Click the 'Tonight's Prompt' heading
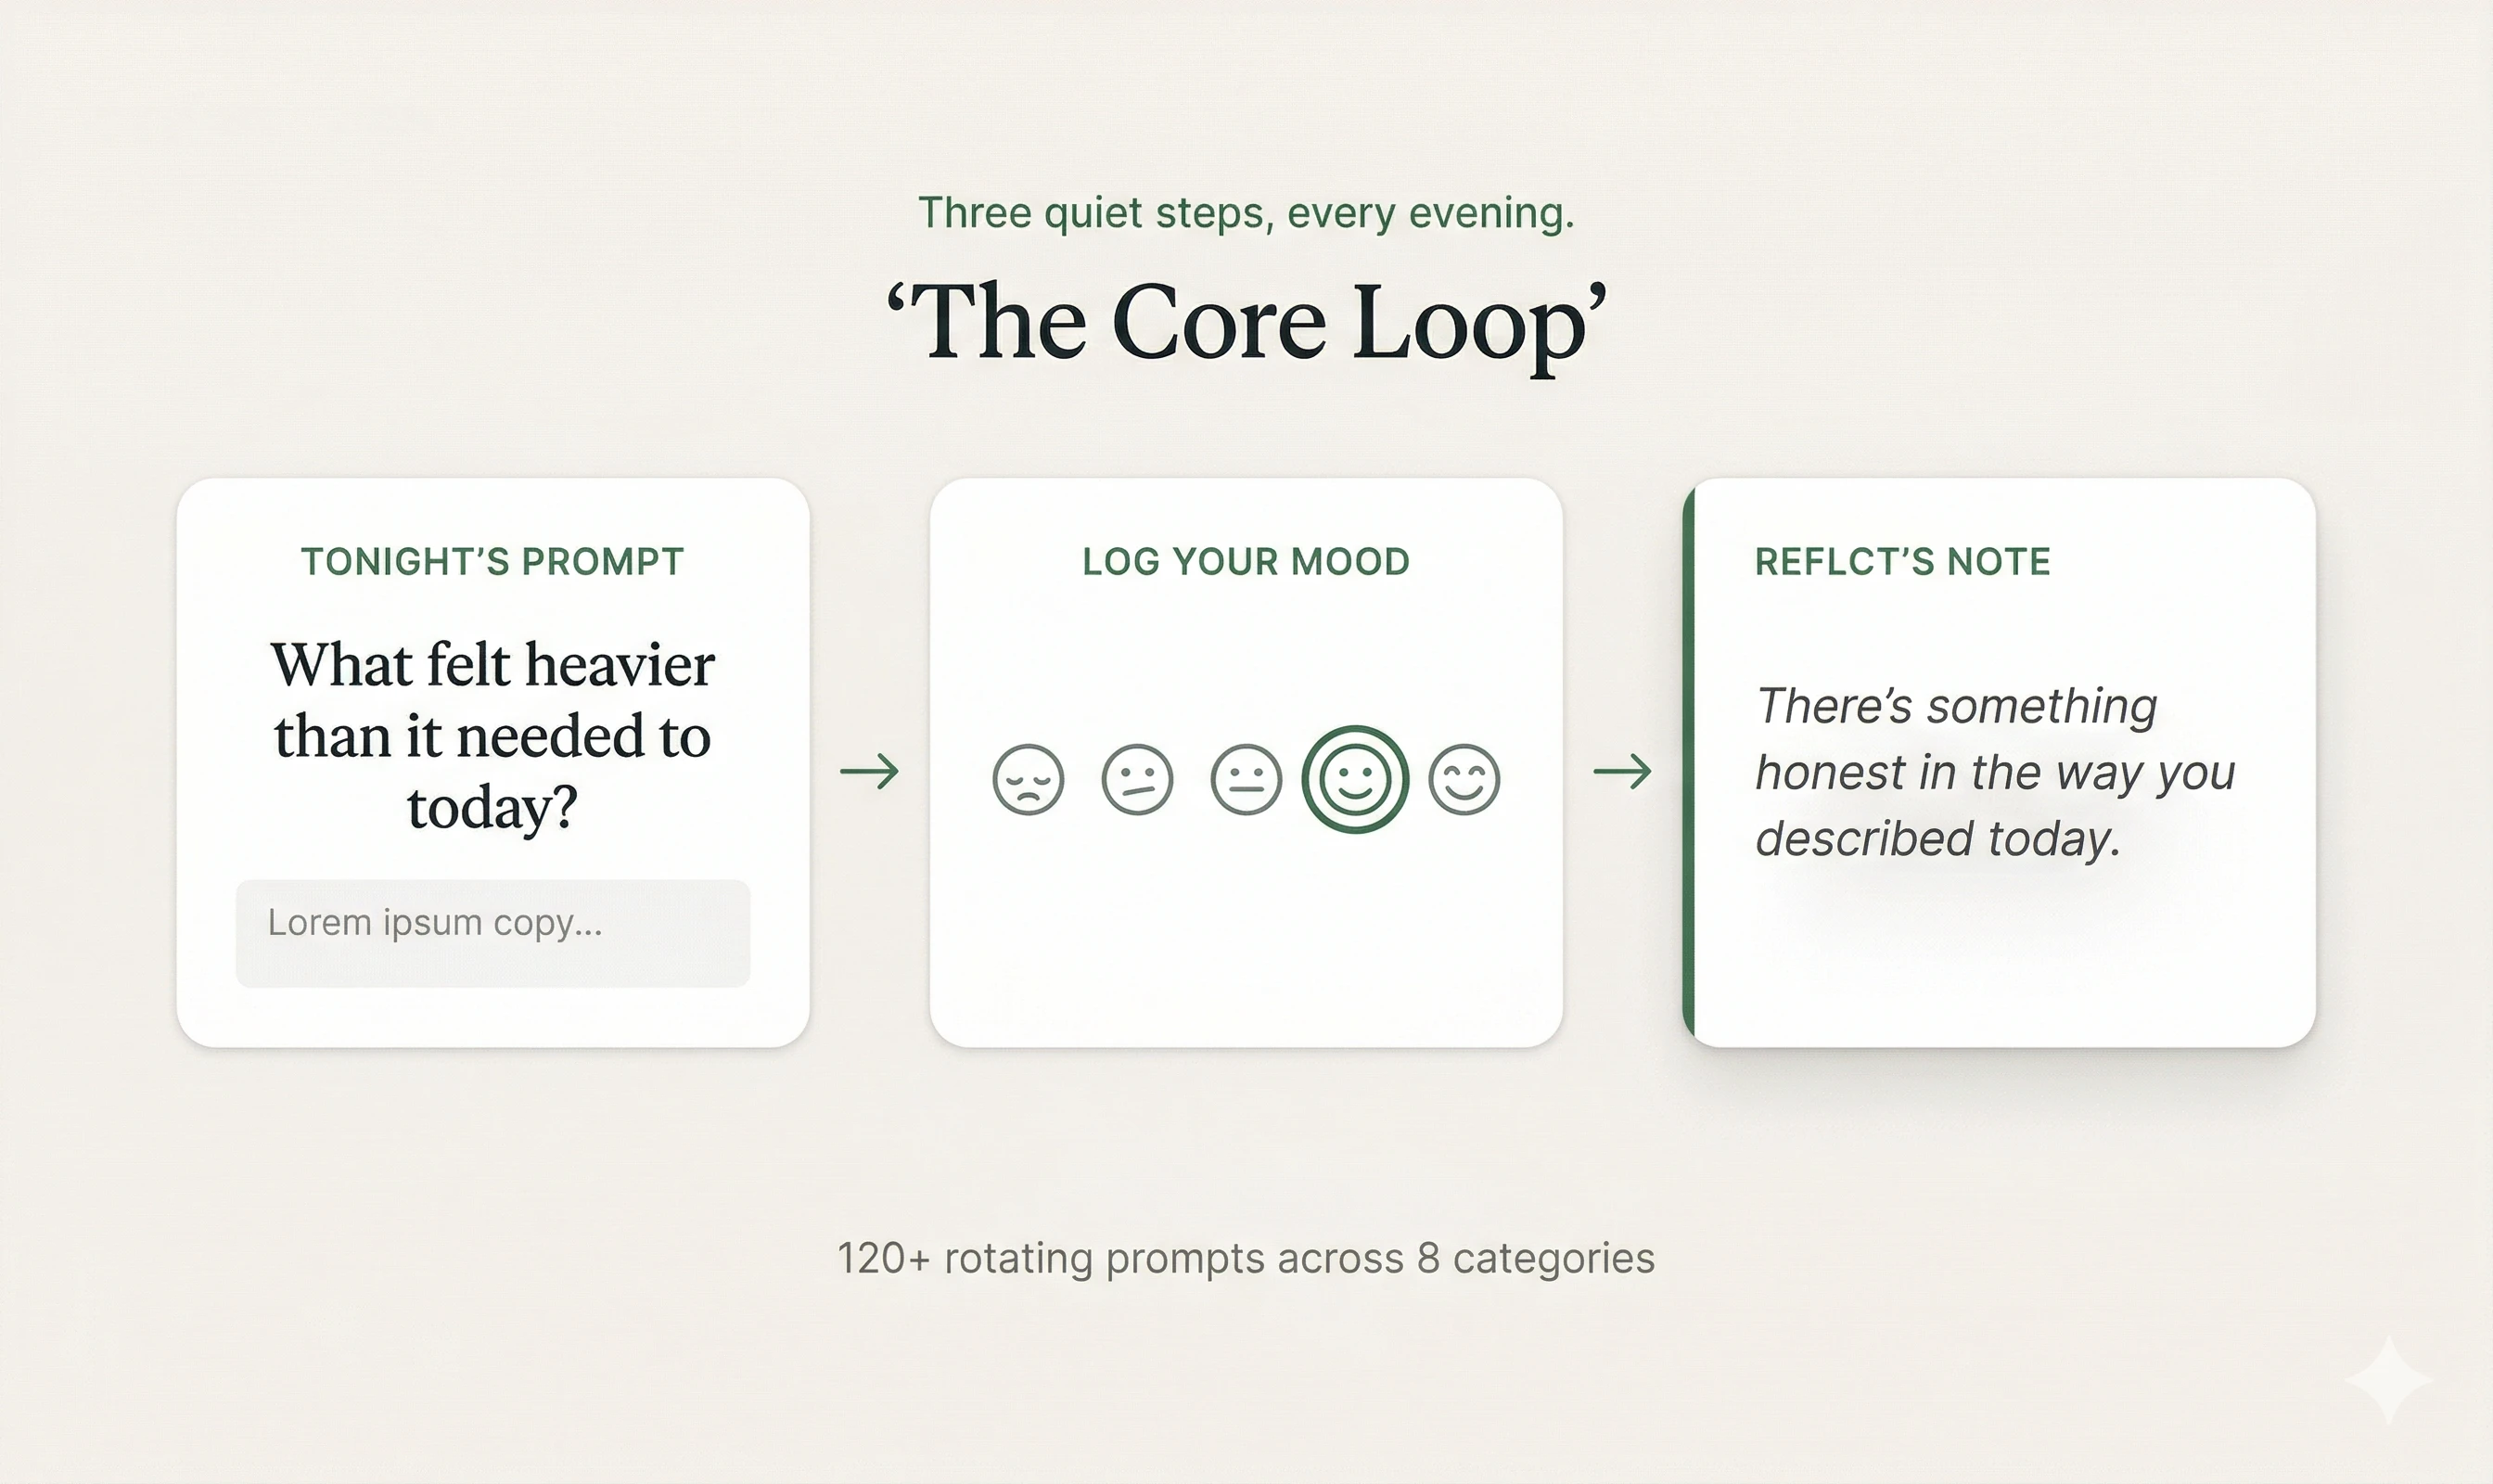 click(492, 562)
